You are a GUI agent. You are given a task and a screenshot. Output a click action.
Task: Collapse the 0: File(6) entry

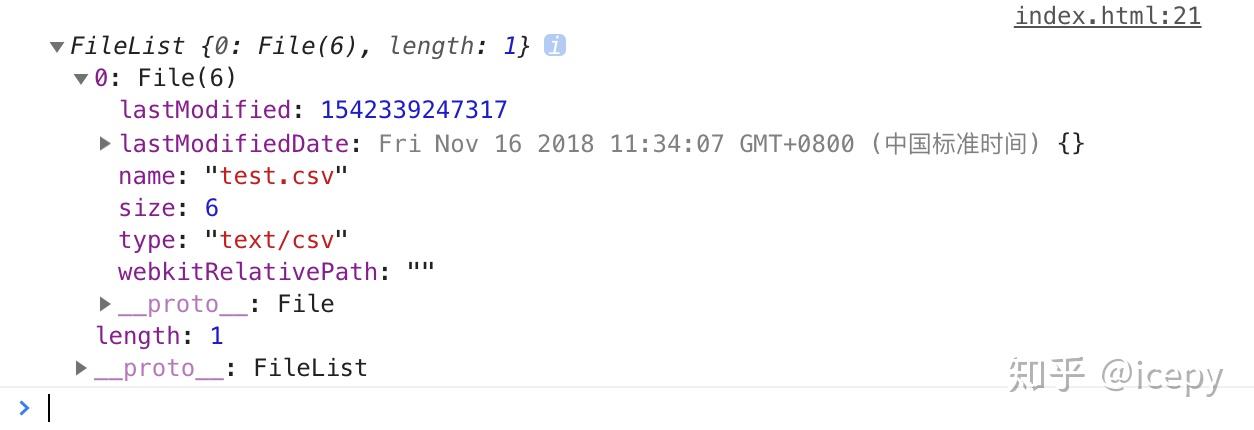pyautogui.click(x=82, y=78)
